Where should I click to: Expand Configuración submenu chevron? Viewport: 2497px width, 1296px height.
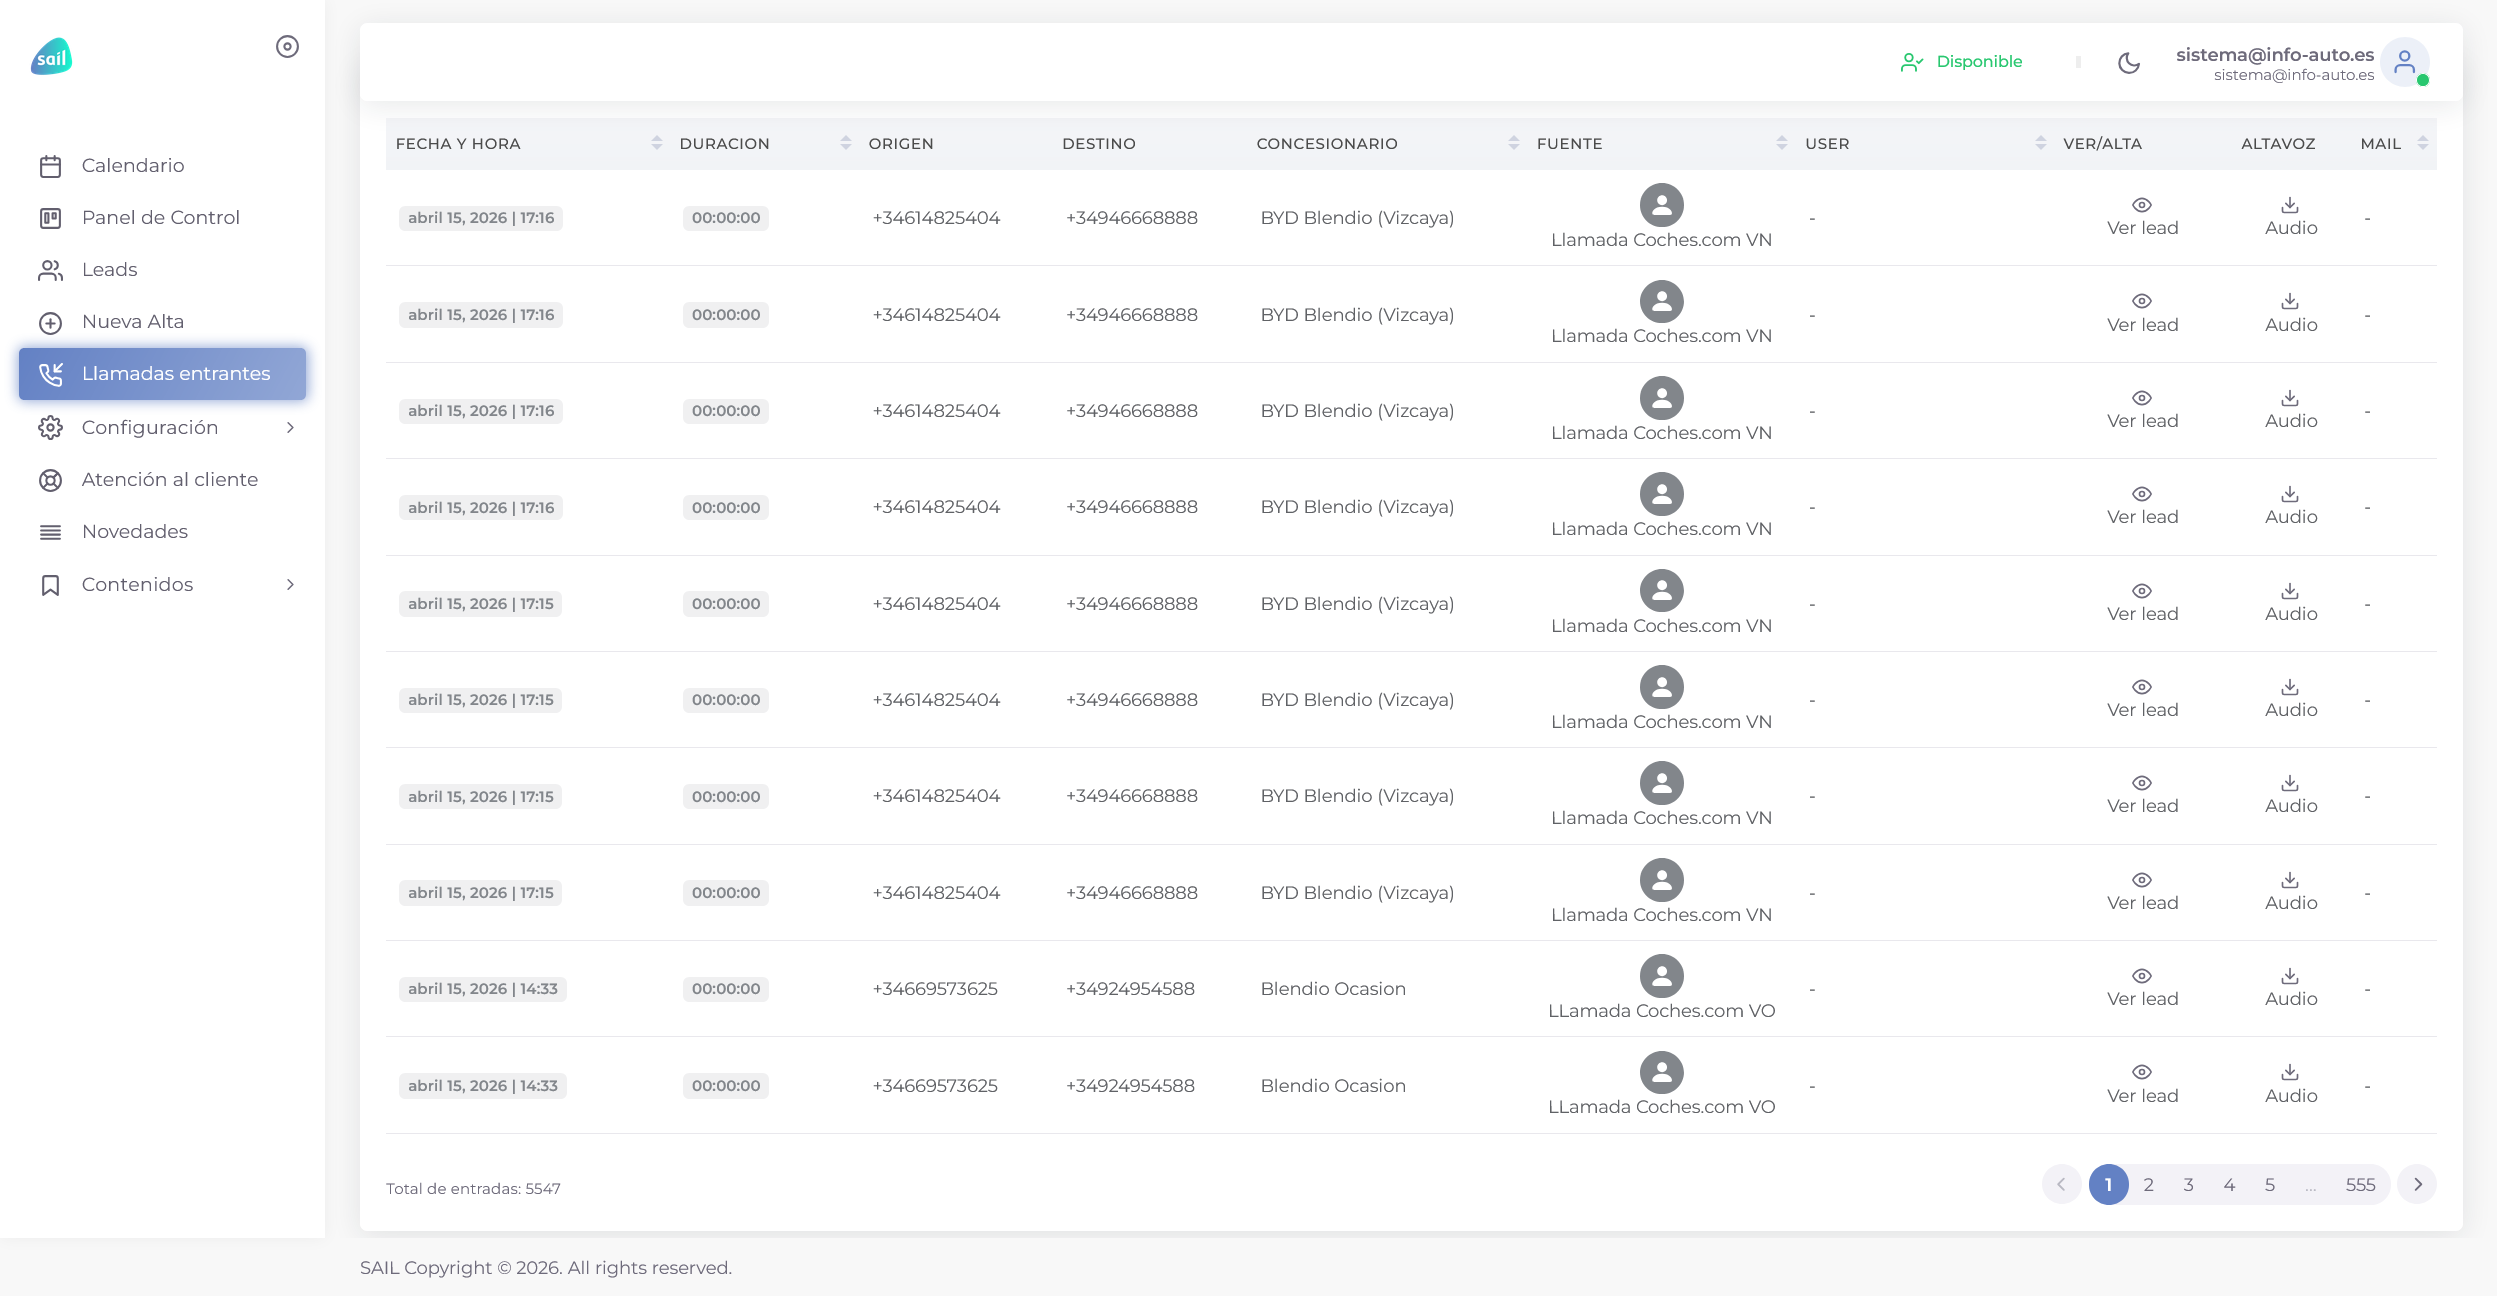290,428
